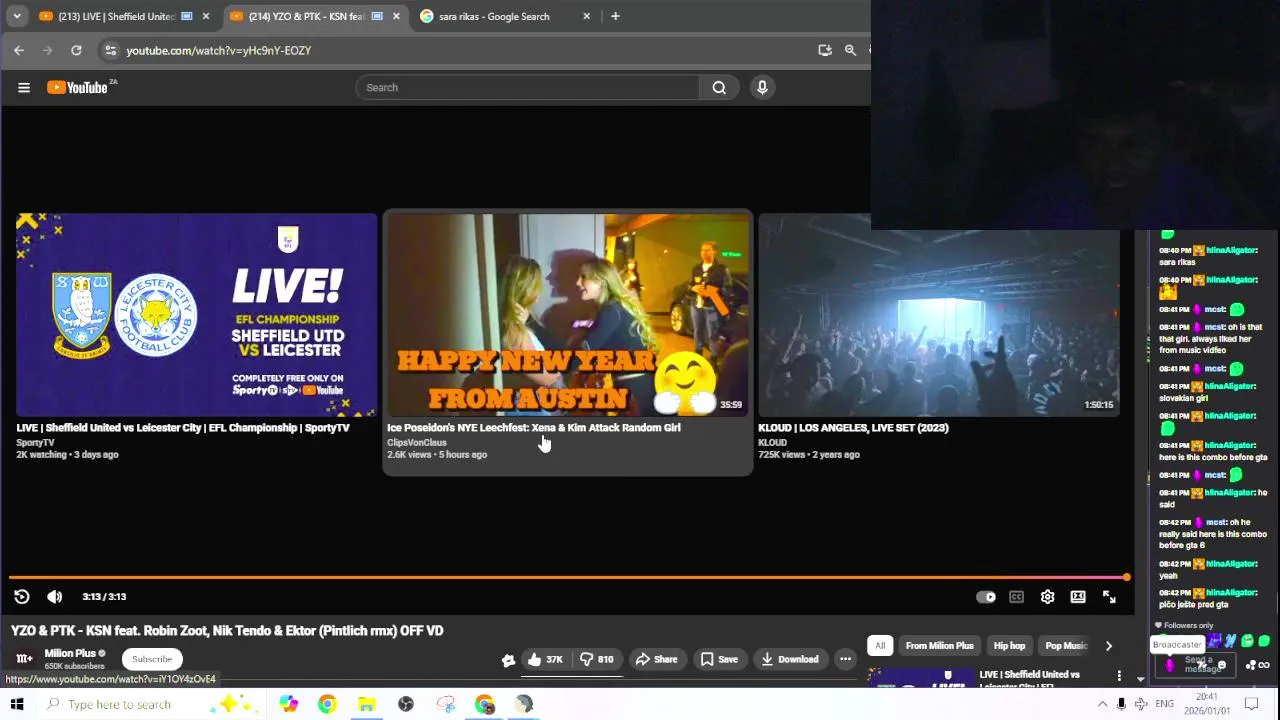Click the taskbar search box

[x=150, y=704]
